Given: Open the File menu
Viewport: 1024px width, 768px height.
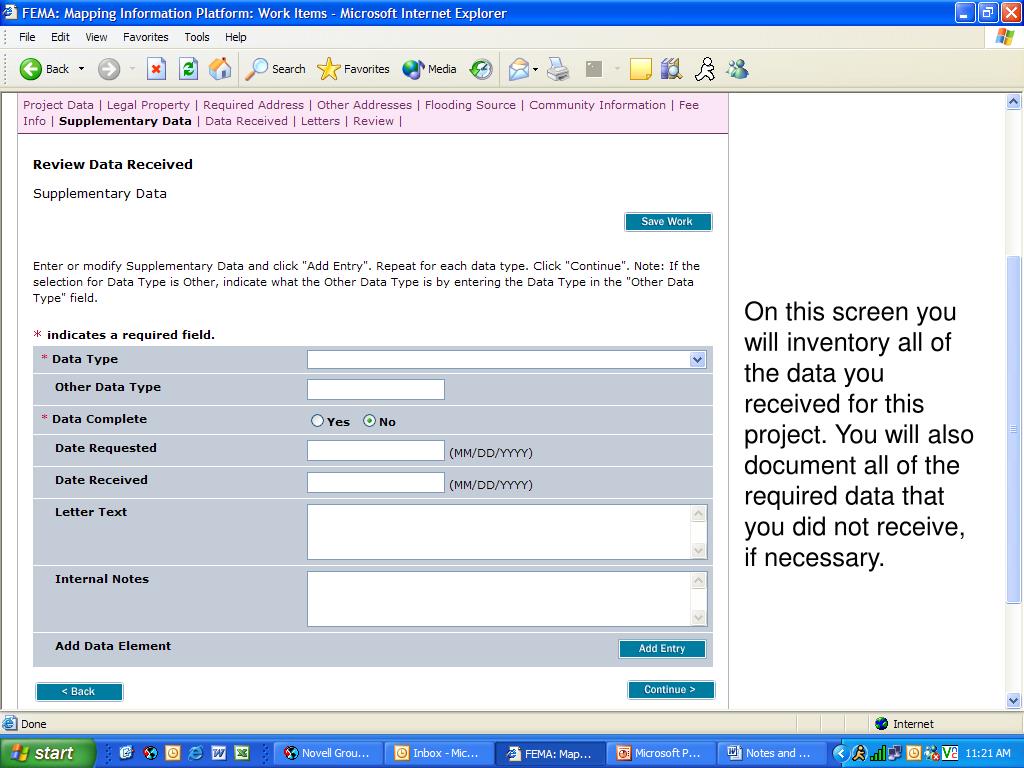Looking at the screenshot, I should coord(27,37).
